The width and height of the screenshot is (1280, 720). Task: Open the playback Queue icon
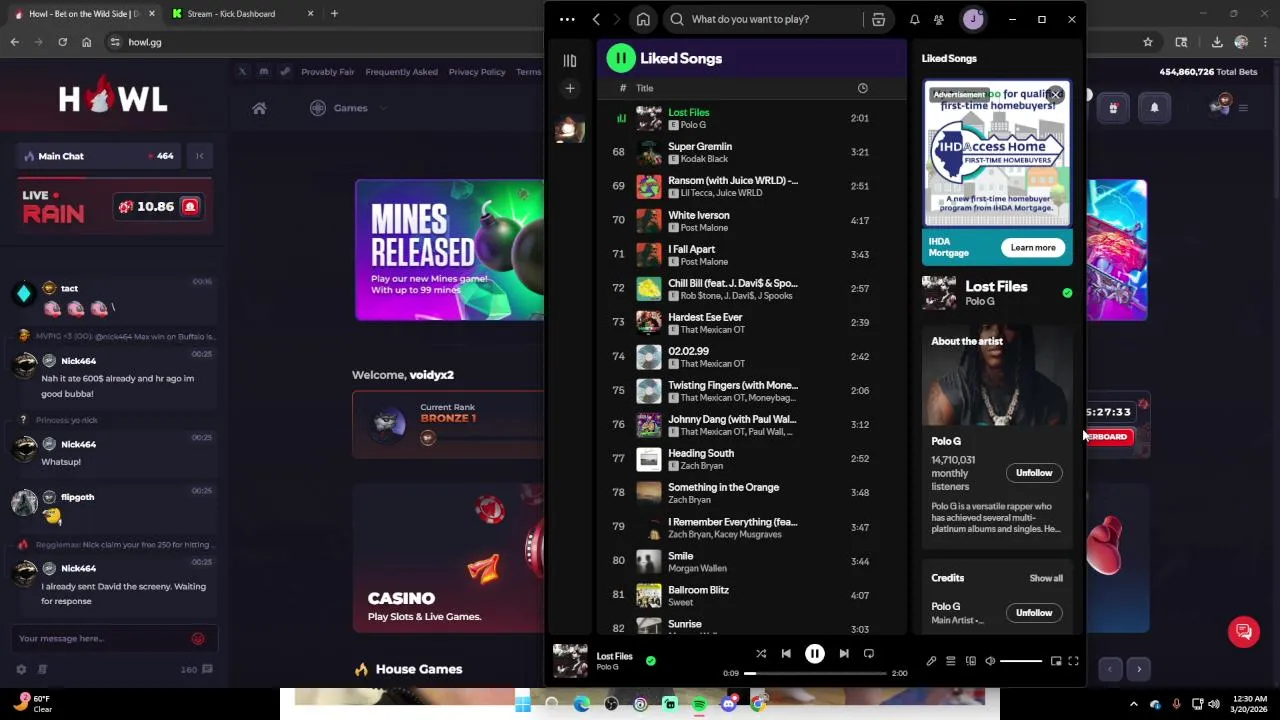(x=951, y=661)
